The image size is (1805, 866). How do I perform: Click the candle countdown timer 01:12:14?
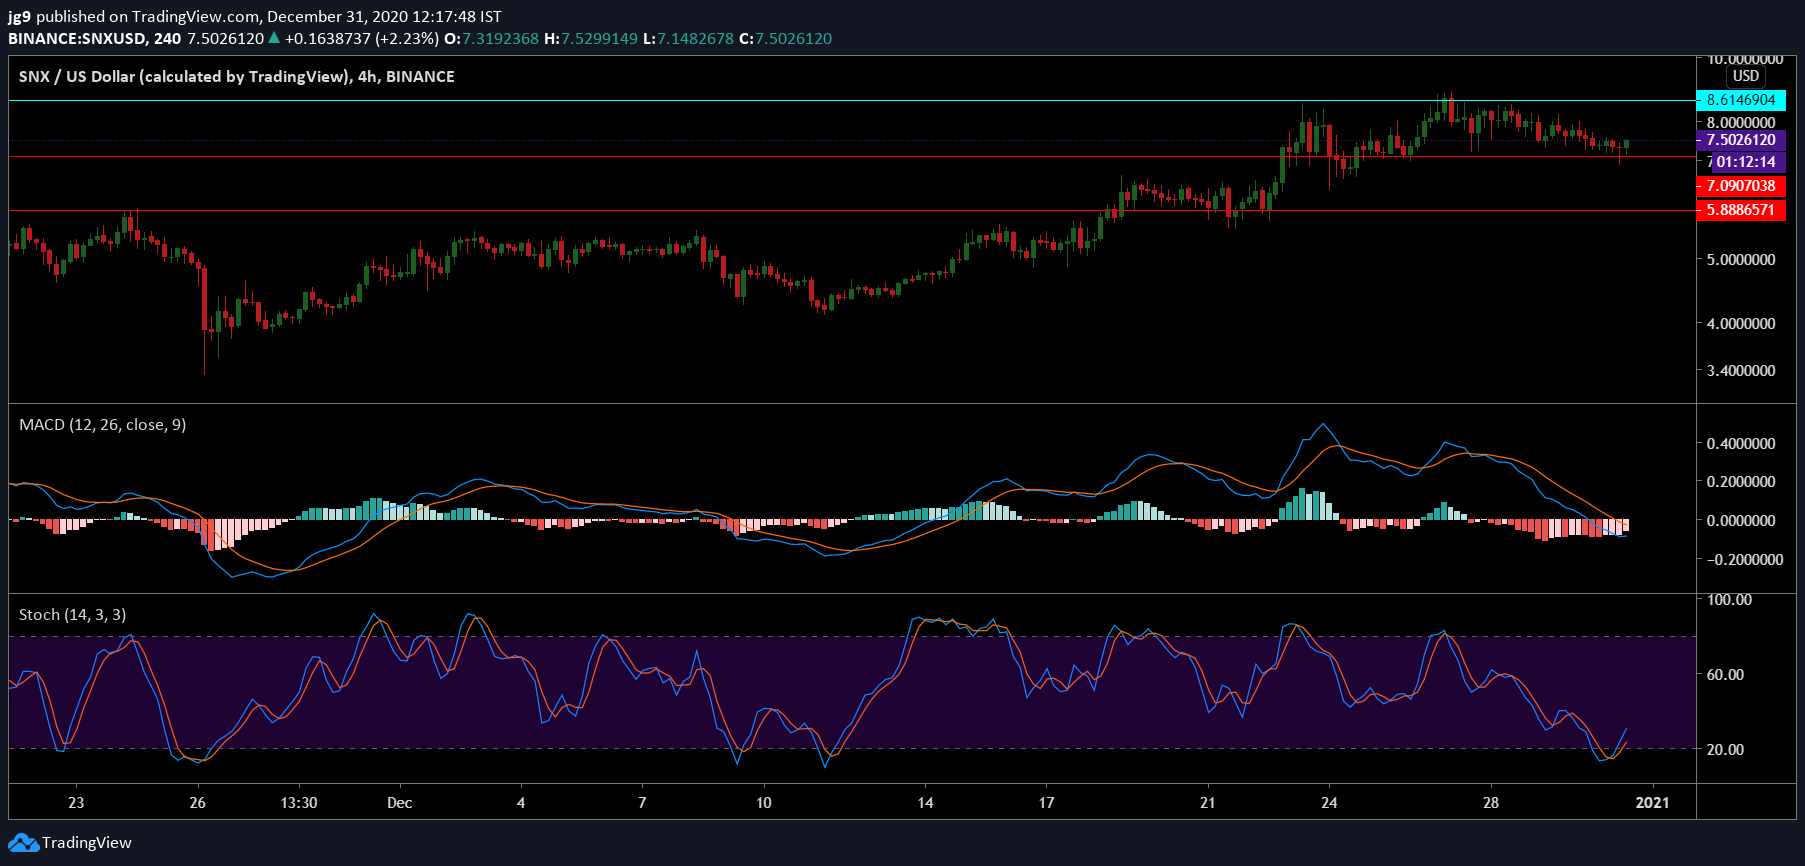click(1746, 162)
